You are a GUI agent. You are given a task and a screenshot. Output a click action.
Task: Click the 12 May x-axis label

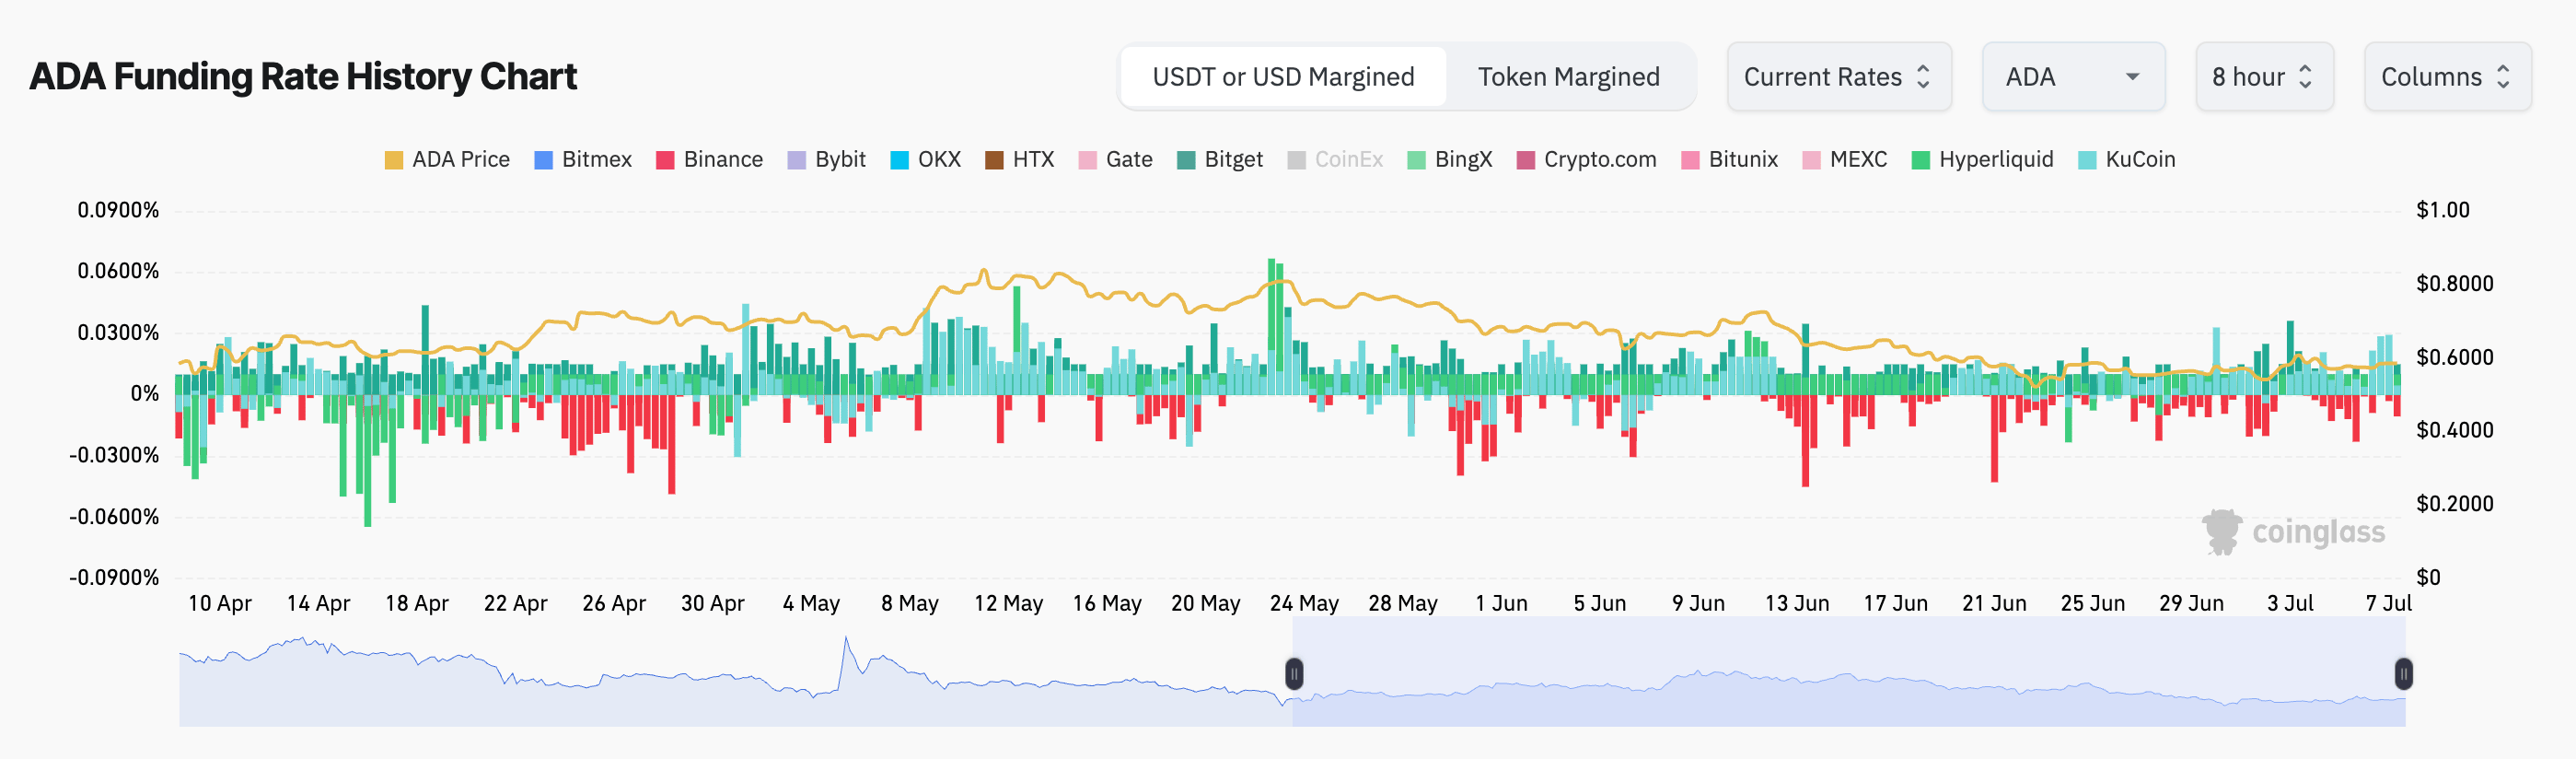tap(1008, 603)
